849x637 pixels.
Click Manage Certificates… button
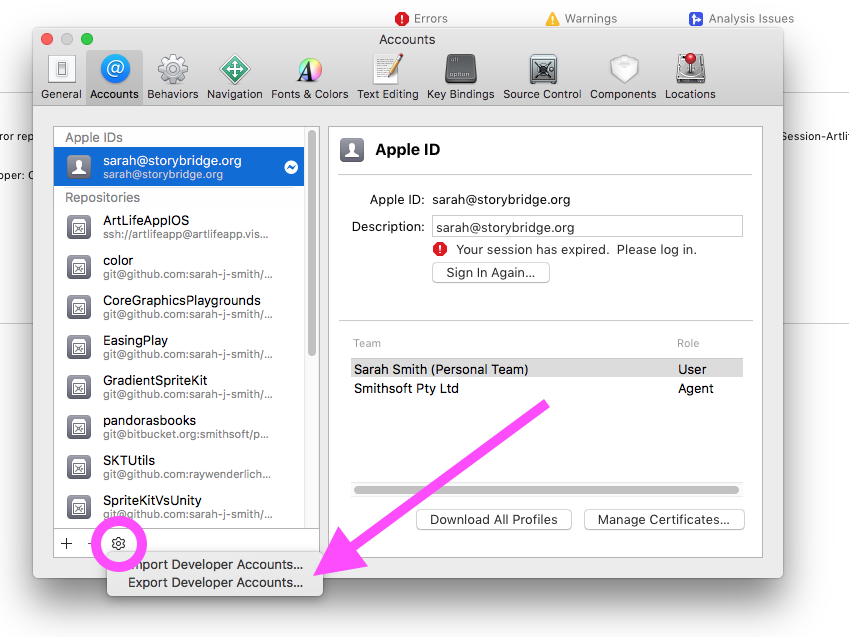pyautogui.click(x=664, y=519)
